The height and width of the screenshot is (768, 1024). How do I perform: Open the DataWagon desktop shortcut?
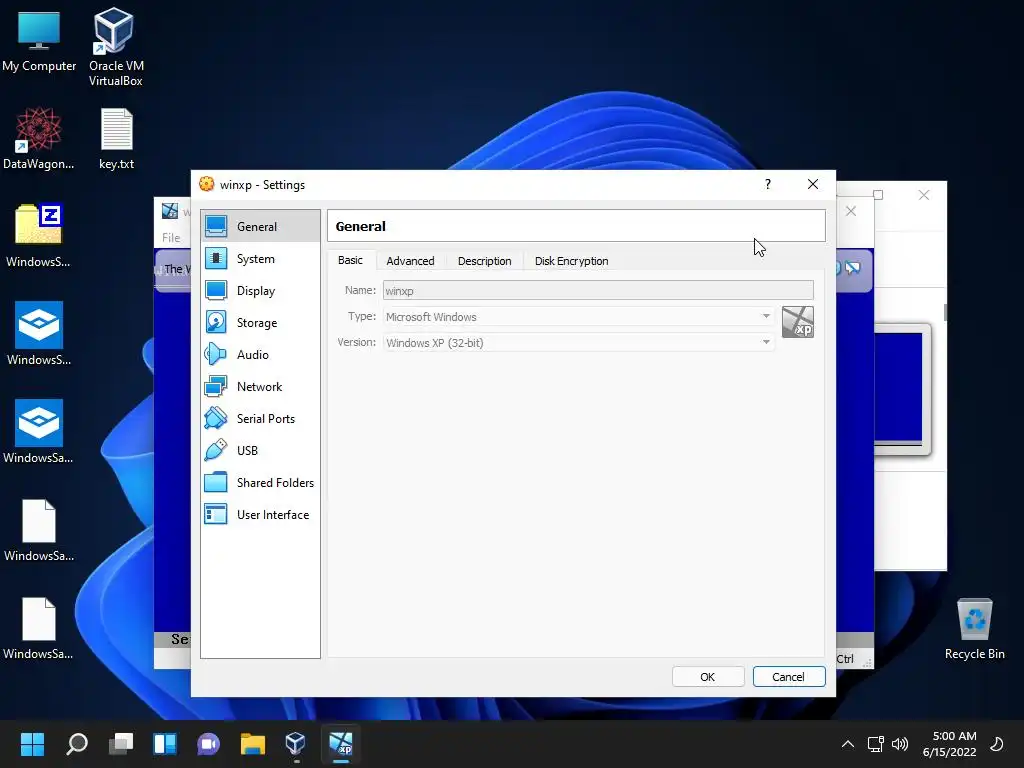[x=39, y=138]
